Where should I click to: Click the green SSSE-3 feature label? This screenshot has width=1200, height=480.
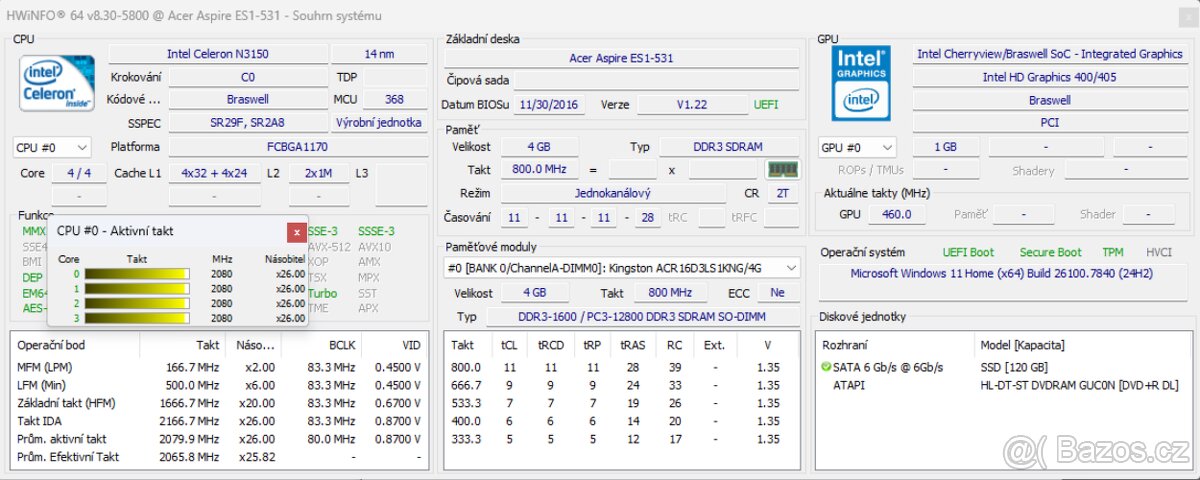click(x=376, y=232)
